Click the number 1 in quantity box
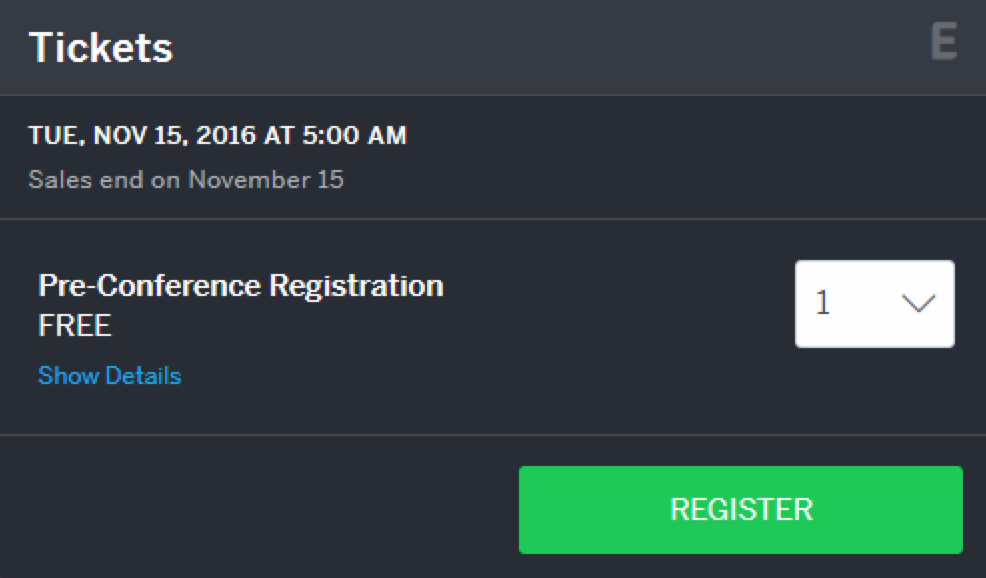This screenshot has height=578, width=986. point(823,304)
